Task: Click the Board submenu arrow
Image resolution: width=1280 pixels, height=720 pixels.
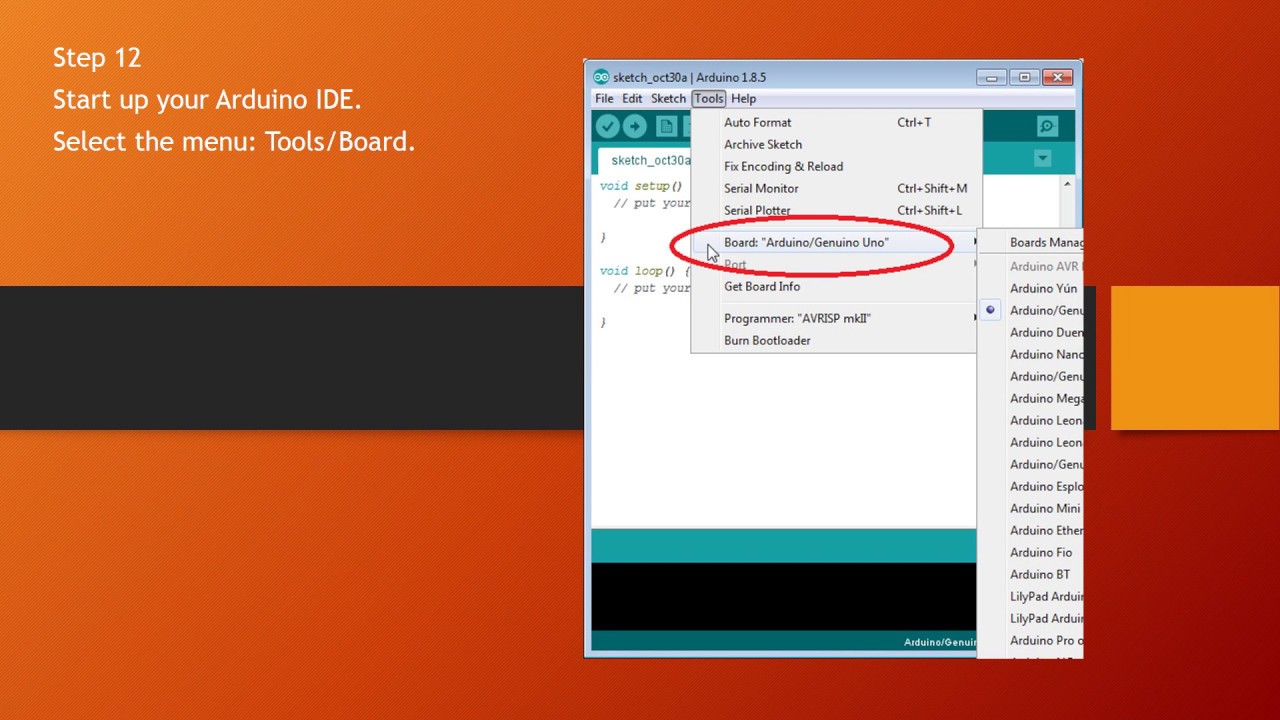Action: 975,242
